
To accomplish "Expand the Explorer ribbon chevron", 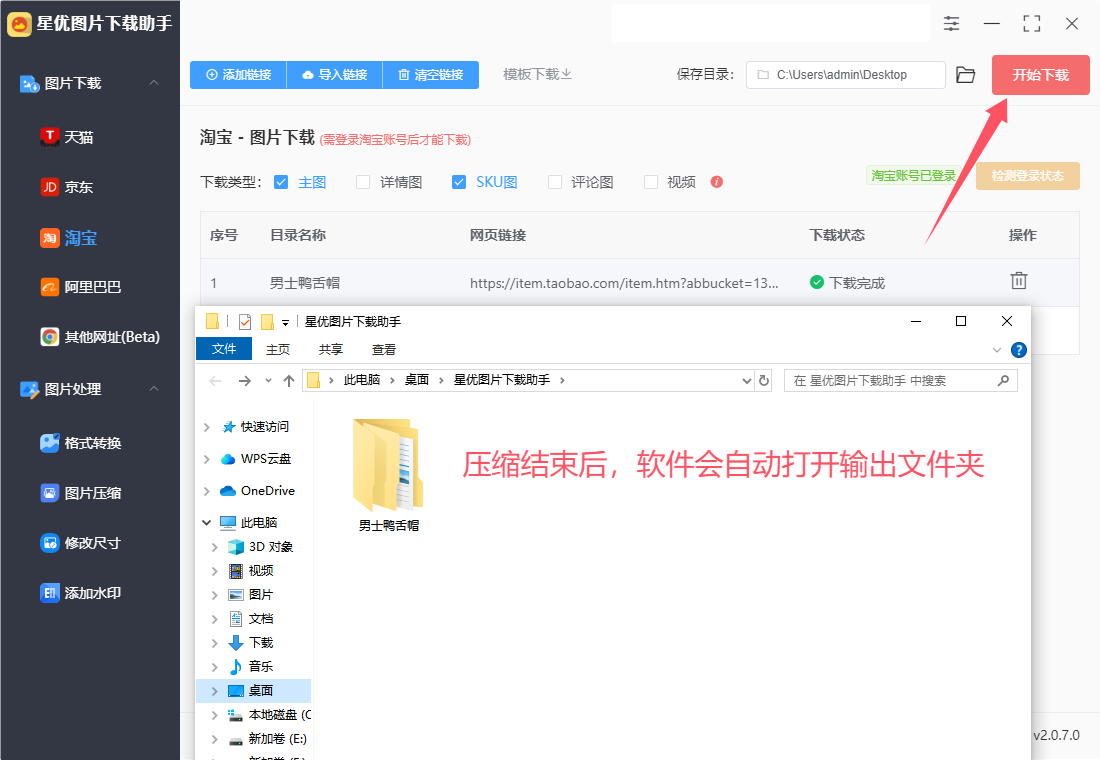I will point(996,349).
